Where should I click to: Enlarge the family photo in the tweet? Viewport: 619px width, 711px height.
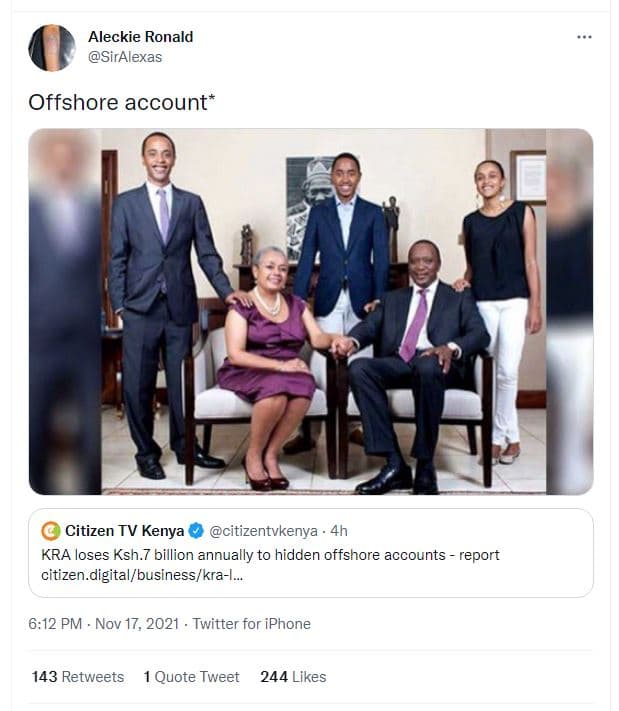tap(310, 312)
